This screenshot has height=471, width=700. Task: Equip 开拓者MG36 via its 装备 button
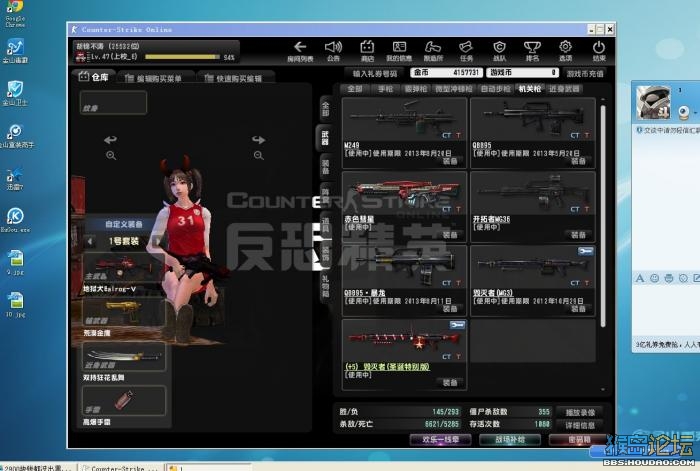[579, 234]
